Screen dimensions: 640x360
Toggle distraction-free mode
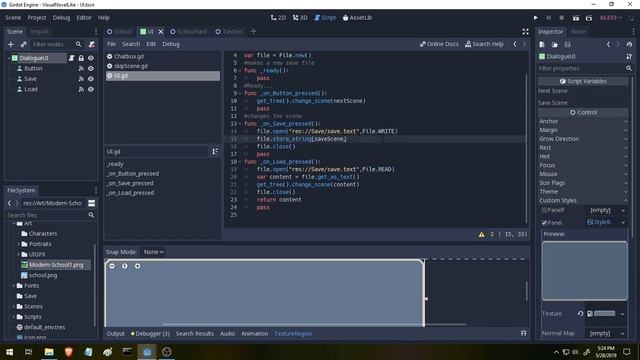(x=525, y=31)
